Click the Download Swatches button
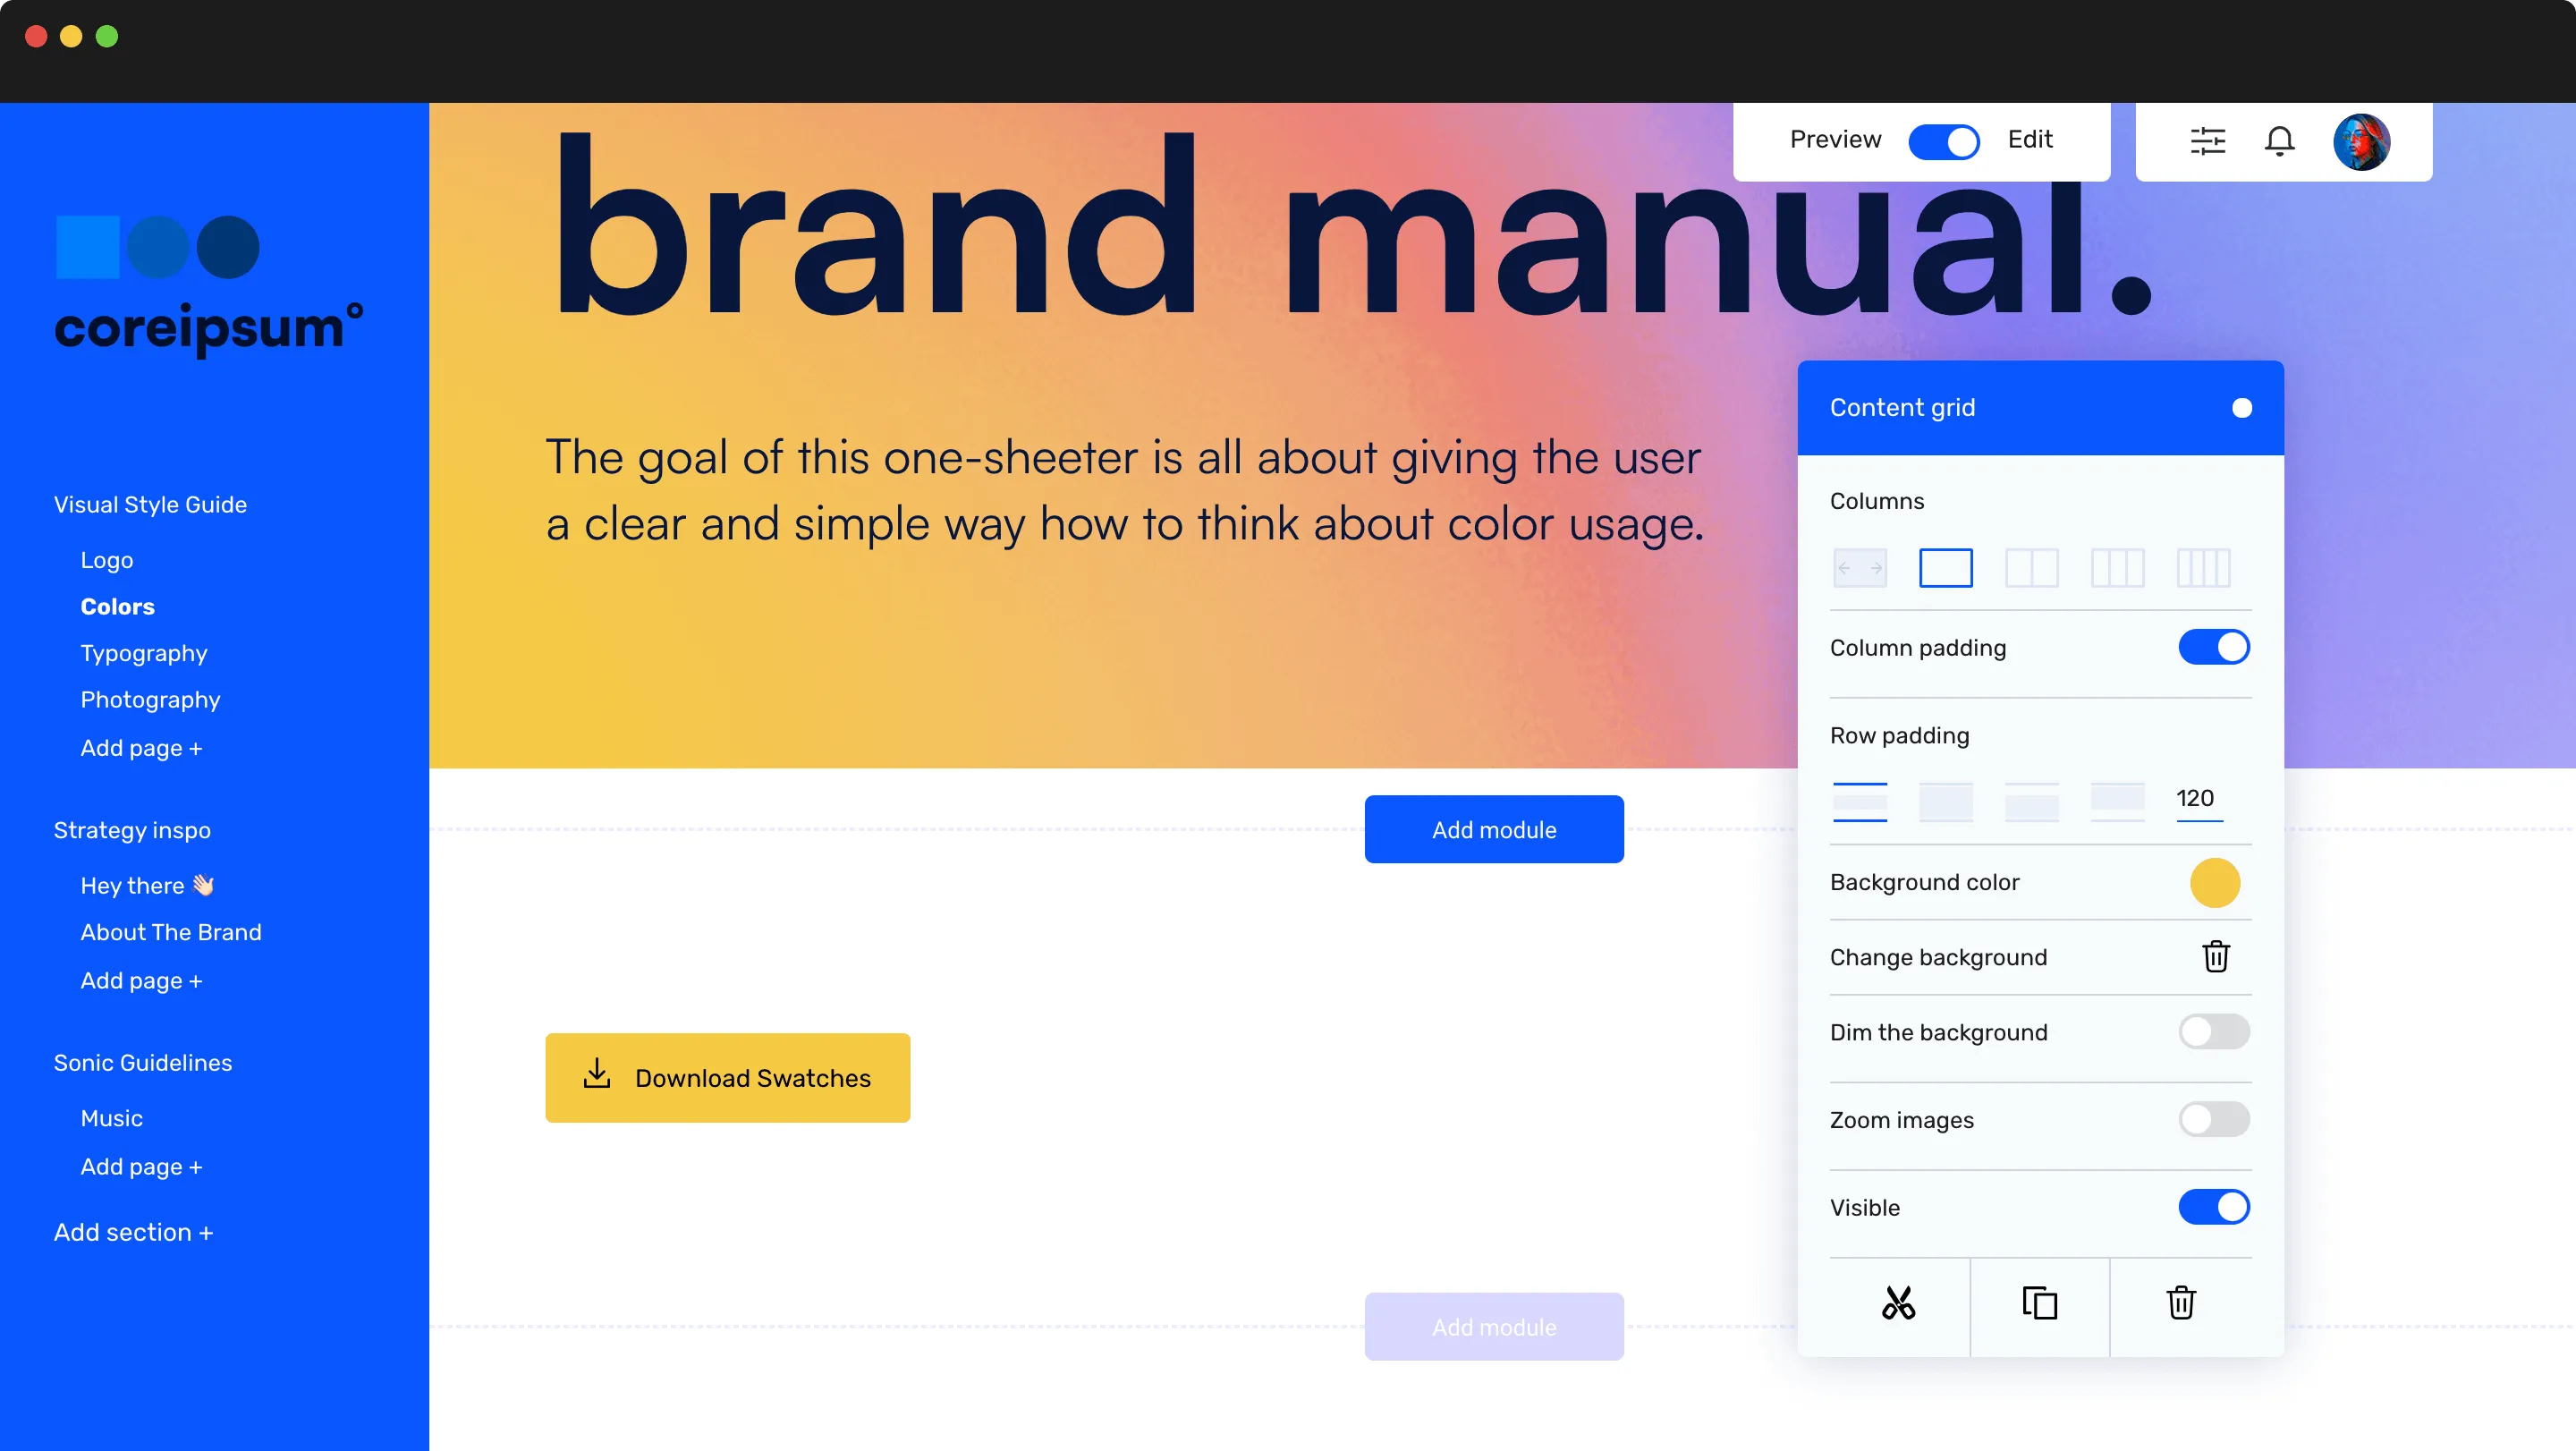2576x1451 pixels. [727, 1078]
